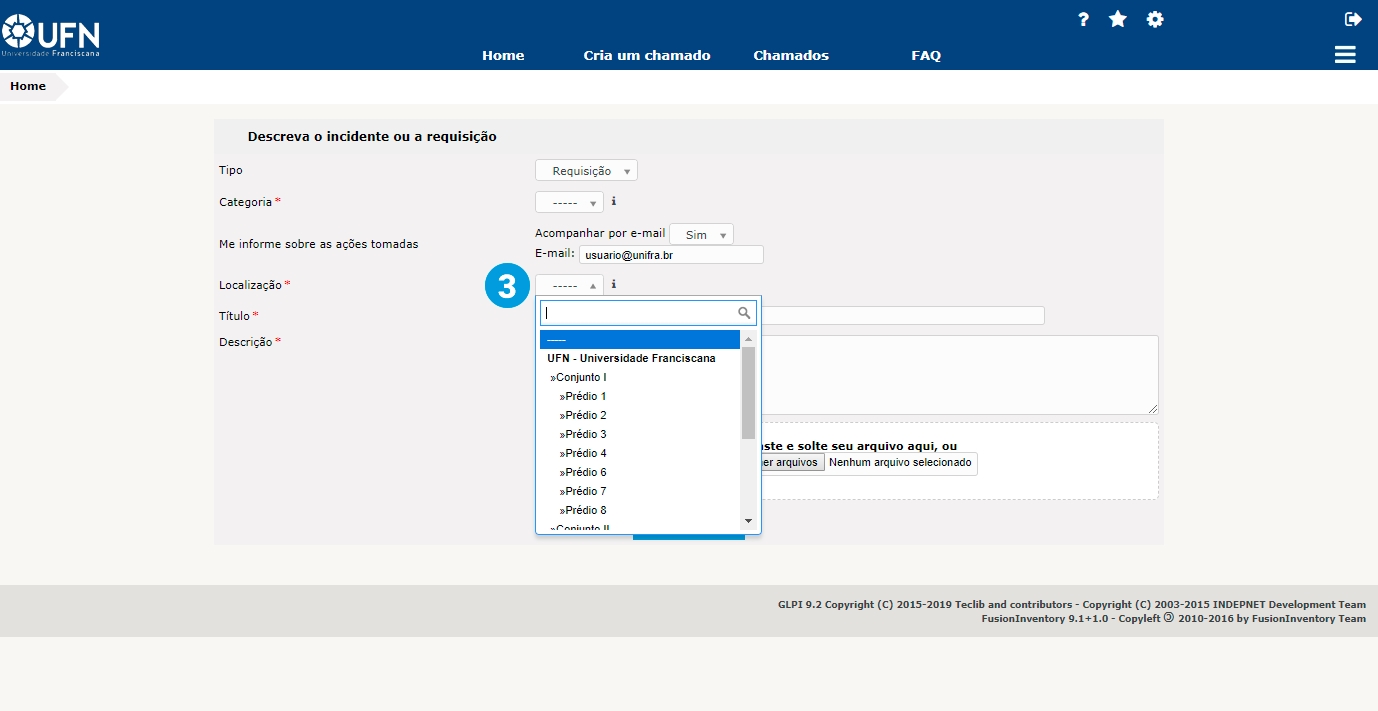
Task: Click the location search field
Action: [x=648, y=313]
